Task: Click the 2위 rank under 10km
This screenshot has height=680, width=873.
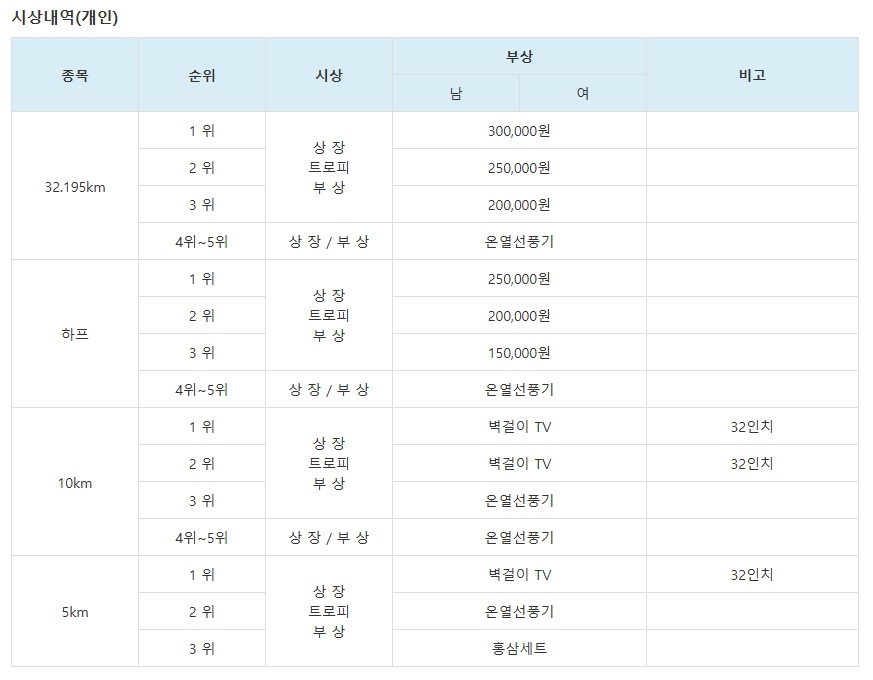Action: 202,463
